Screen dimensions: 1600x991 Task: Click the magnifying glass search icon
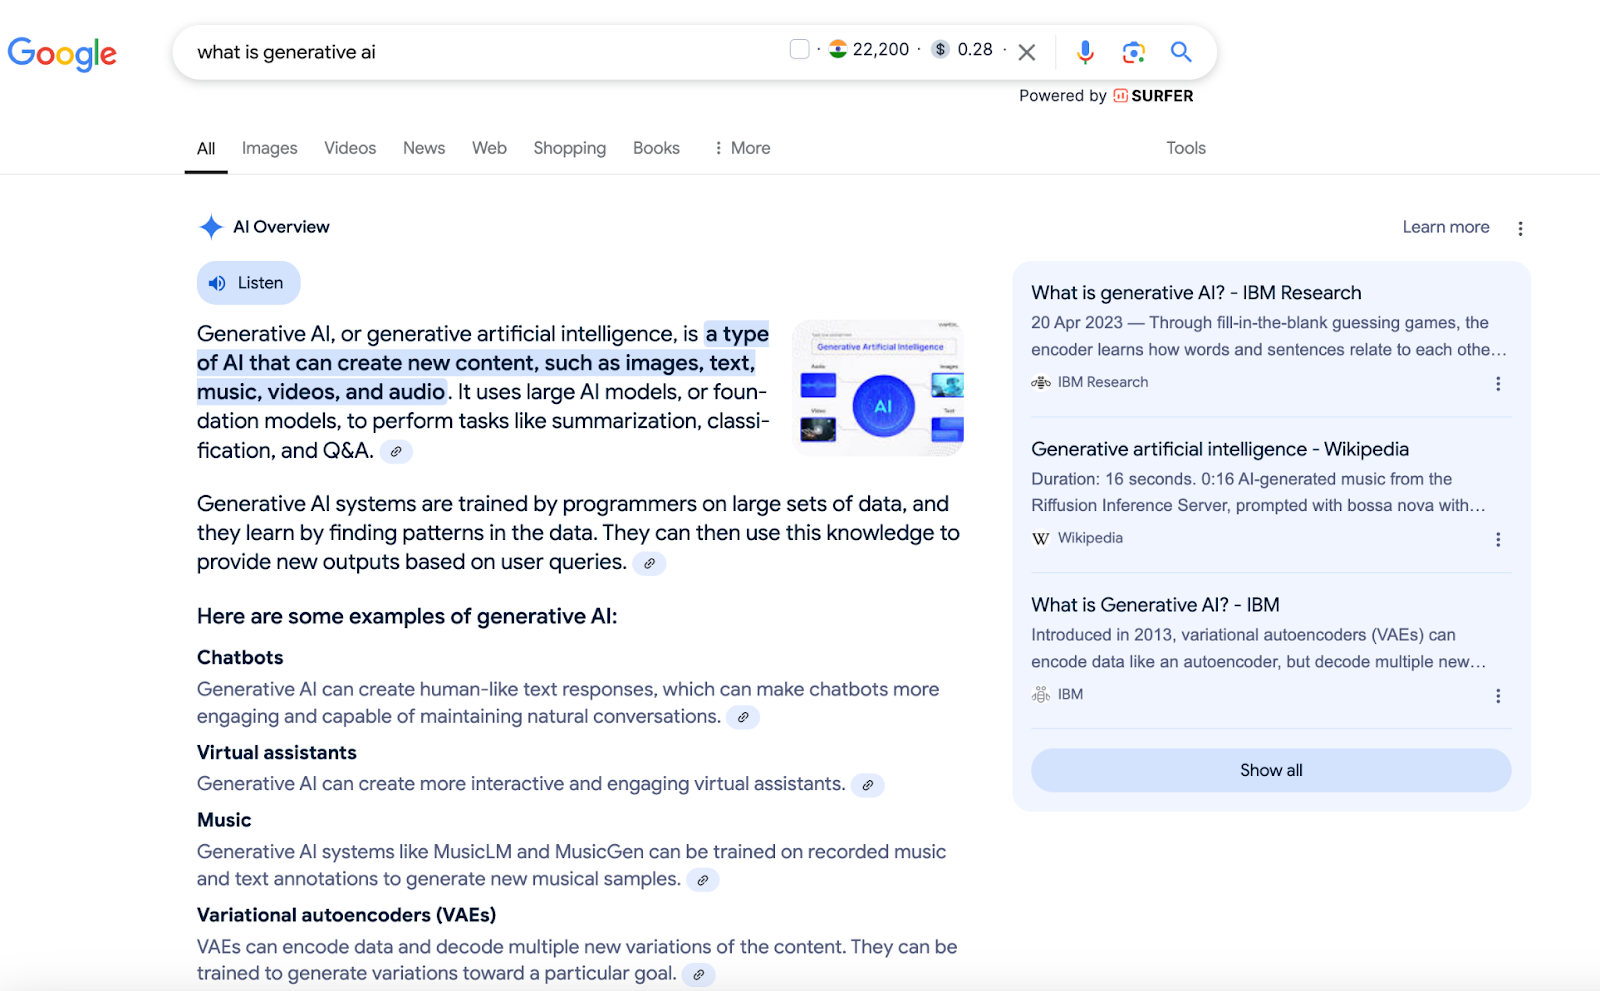[x=1181, y=51]
